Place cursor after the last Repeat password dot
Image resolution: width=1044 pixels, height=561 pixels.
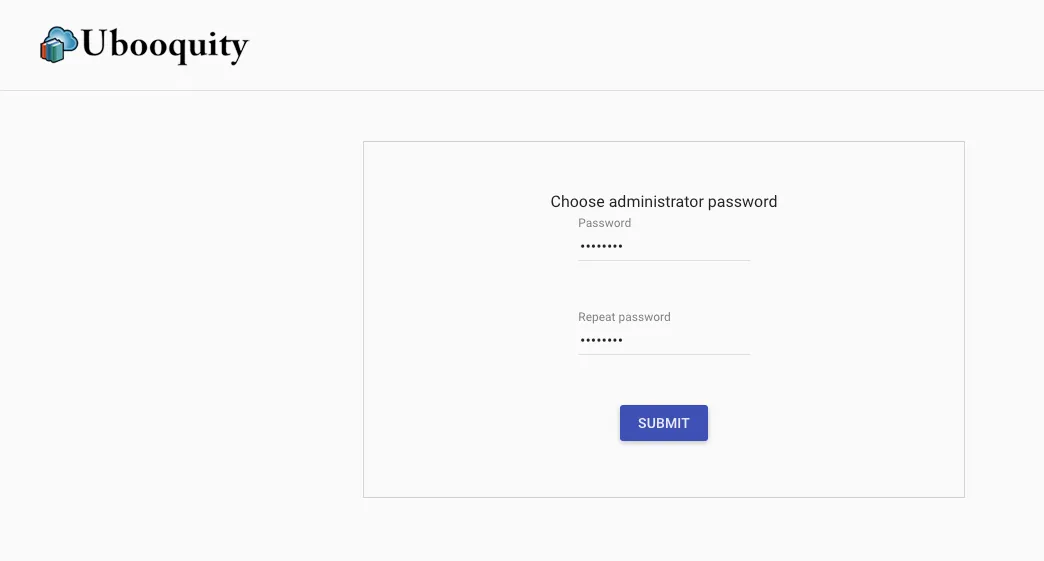click(625, 340)
